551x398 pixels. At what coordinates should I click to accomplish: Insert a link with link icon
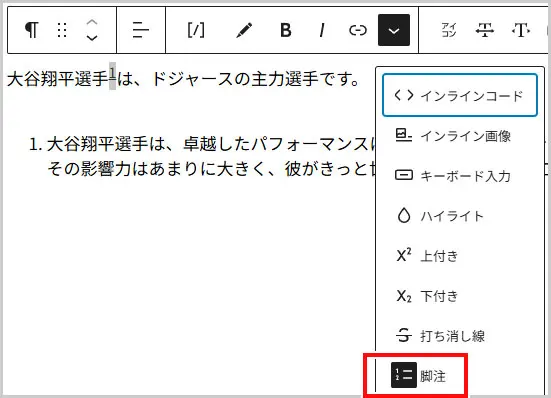click(x=358, y=30)
